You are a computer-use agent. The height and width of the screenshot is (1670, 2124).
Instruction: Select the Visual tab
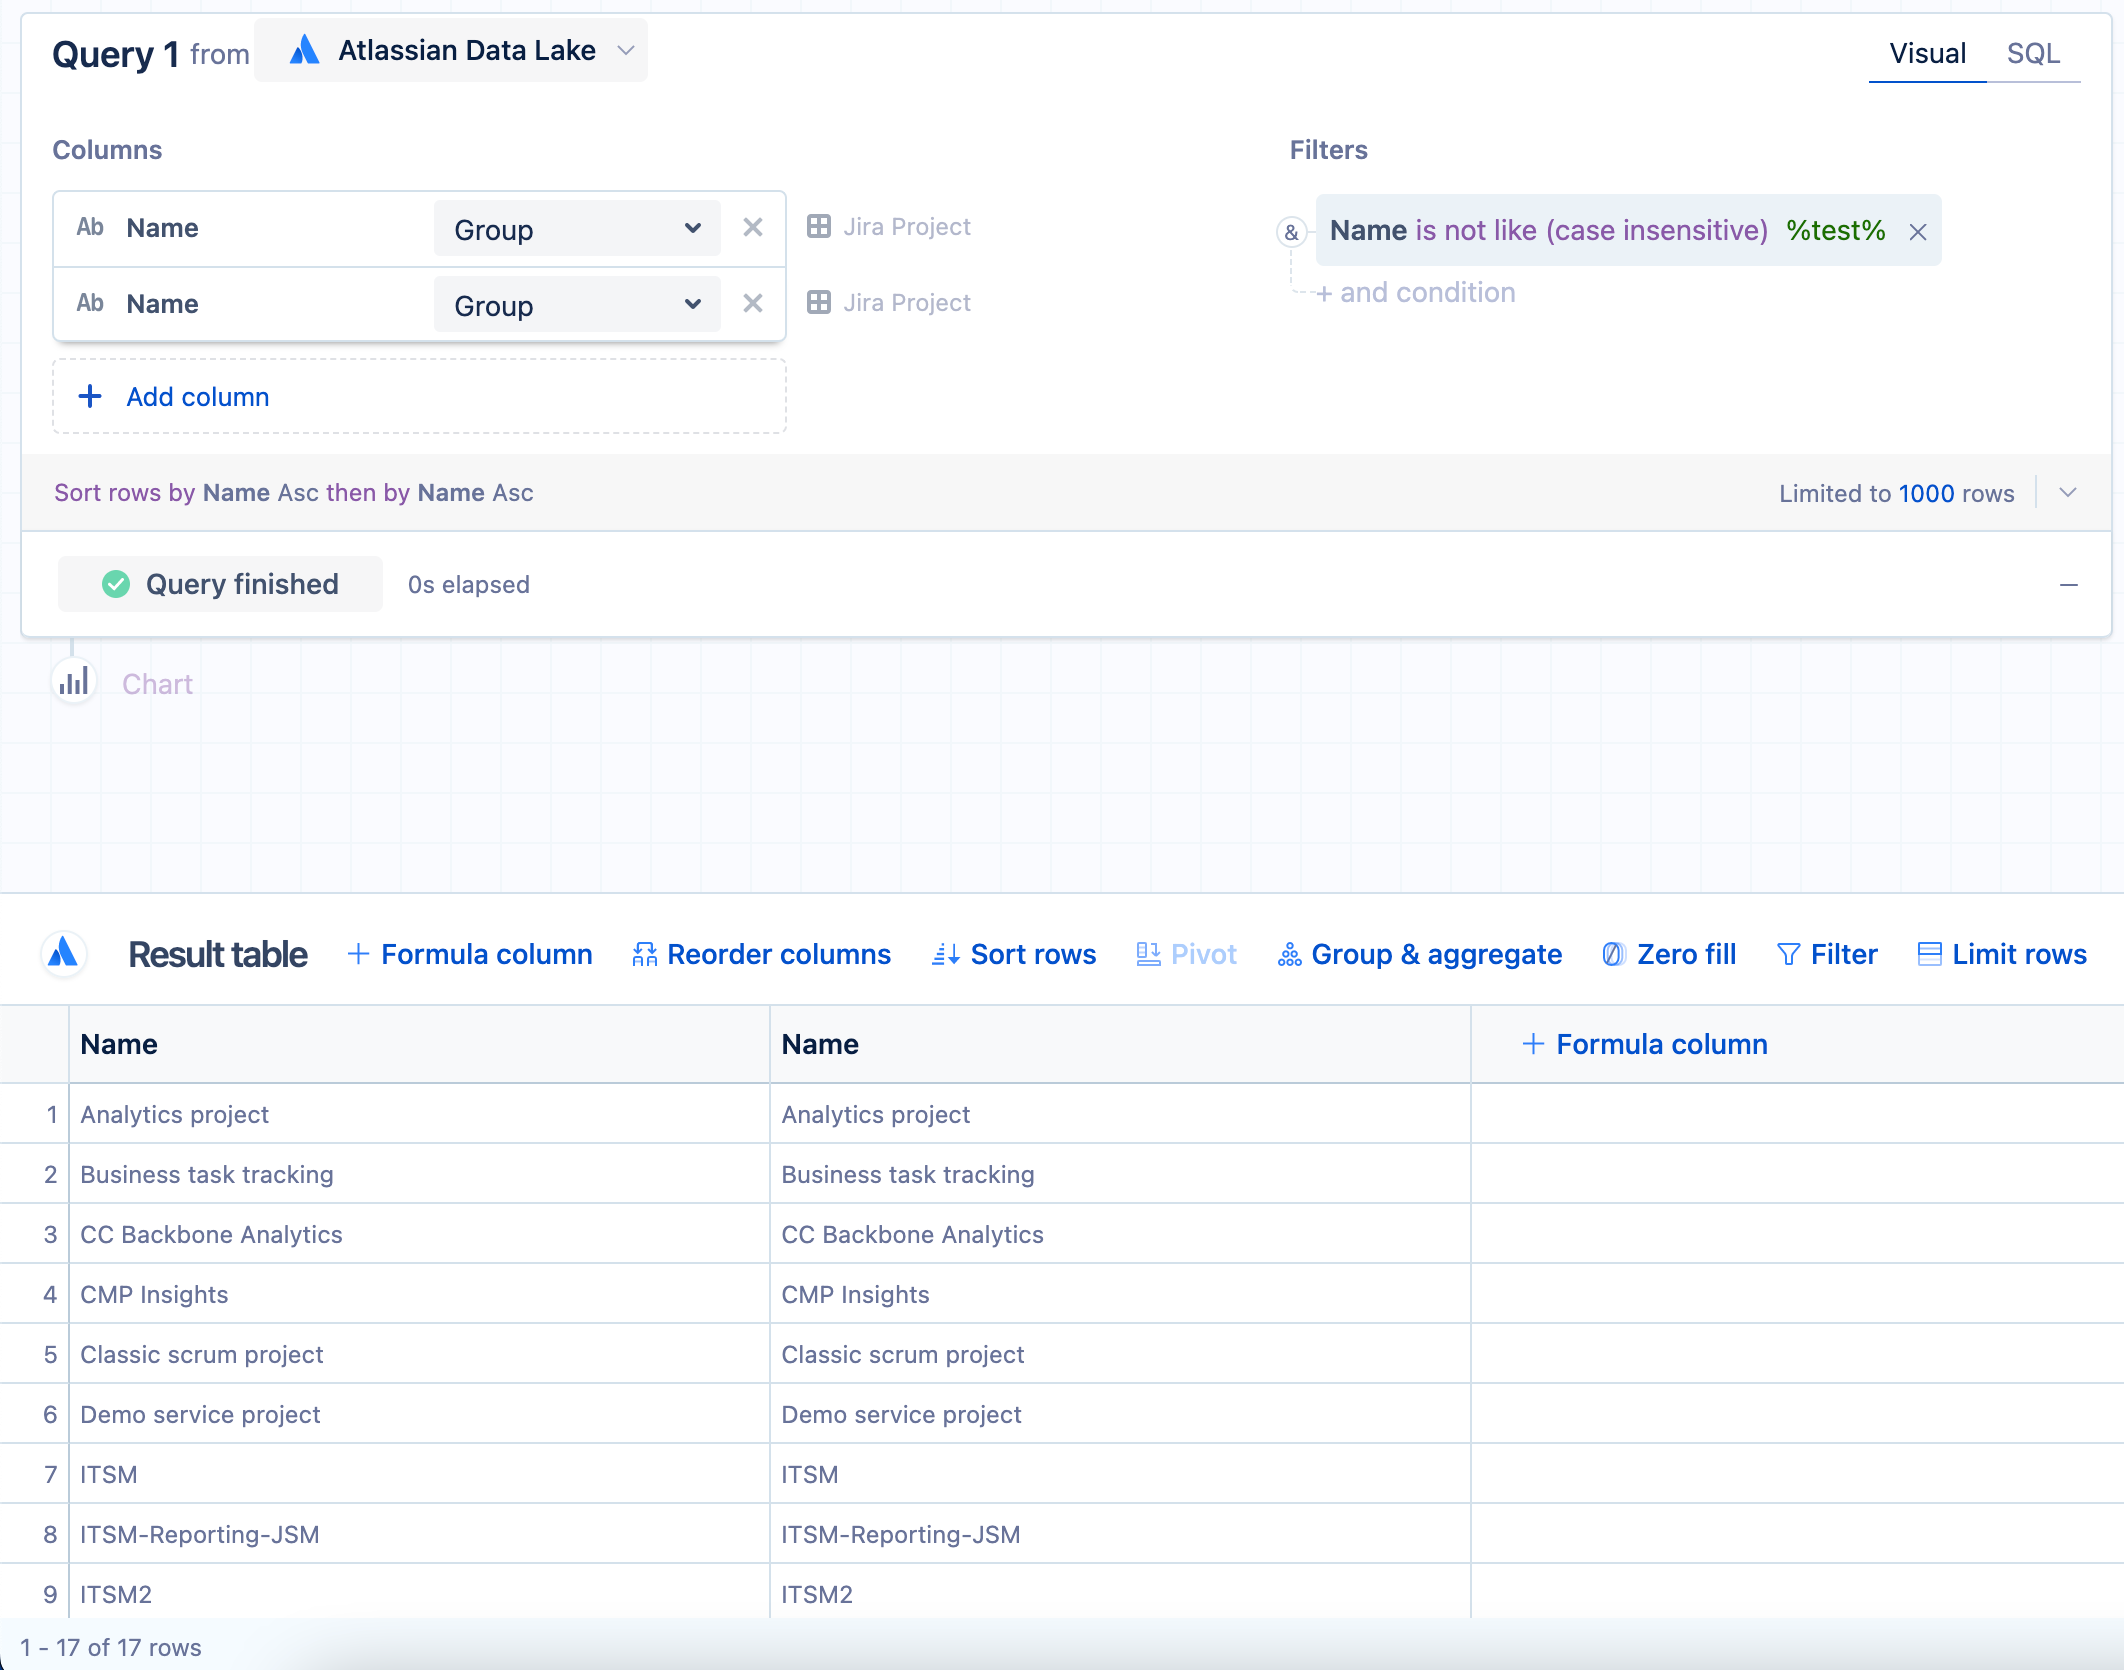click(x=1927, y=54)
